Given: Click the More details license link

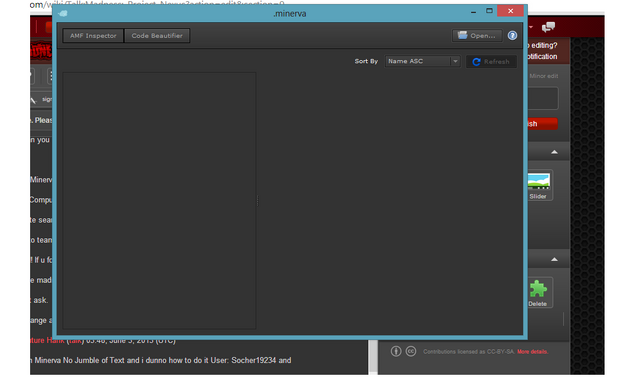Looking at the screenshot, I should [532, 352].
